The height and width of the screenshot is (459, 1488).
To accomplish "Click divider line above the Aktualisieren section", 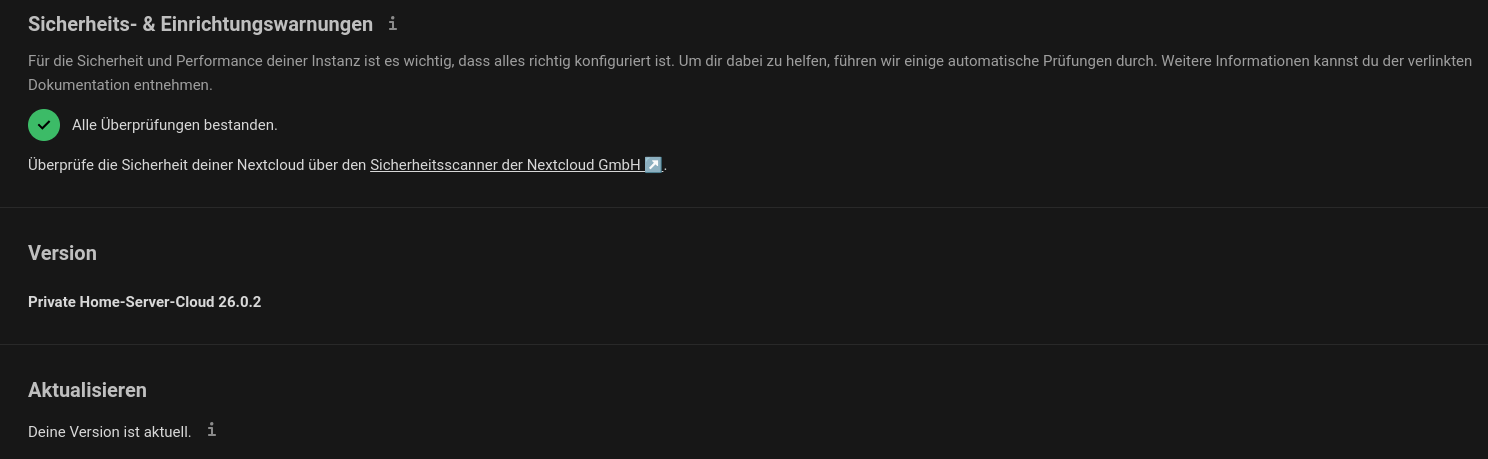I will point(744,344).
